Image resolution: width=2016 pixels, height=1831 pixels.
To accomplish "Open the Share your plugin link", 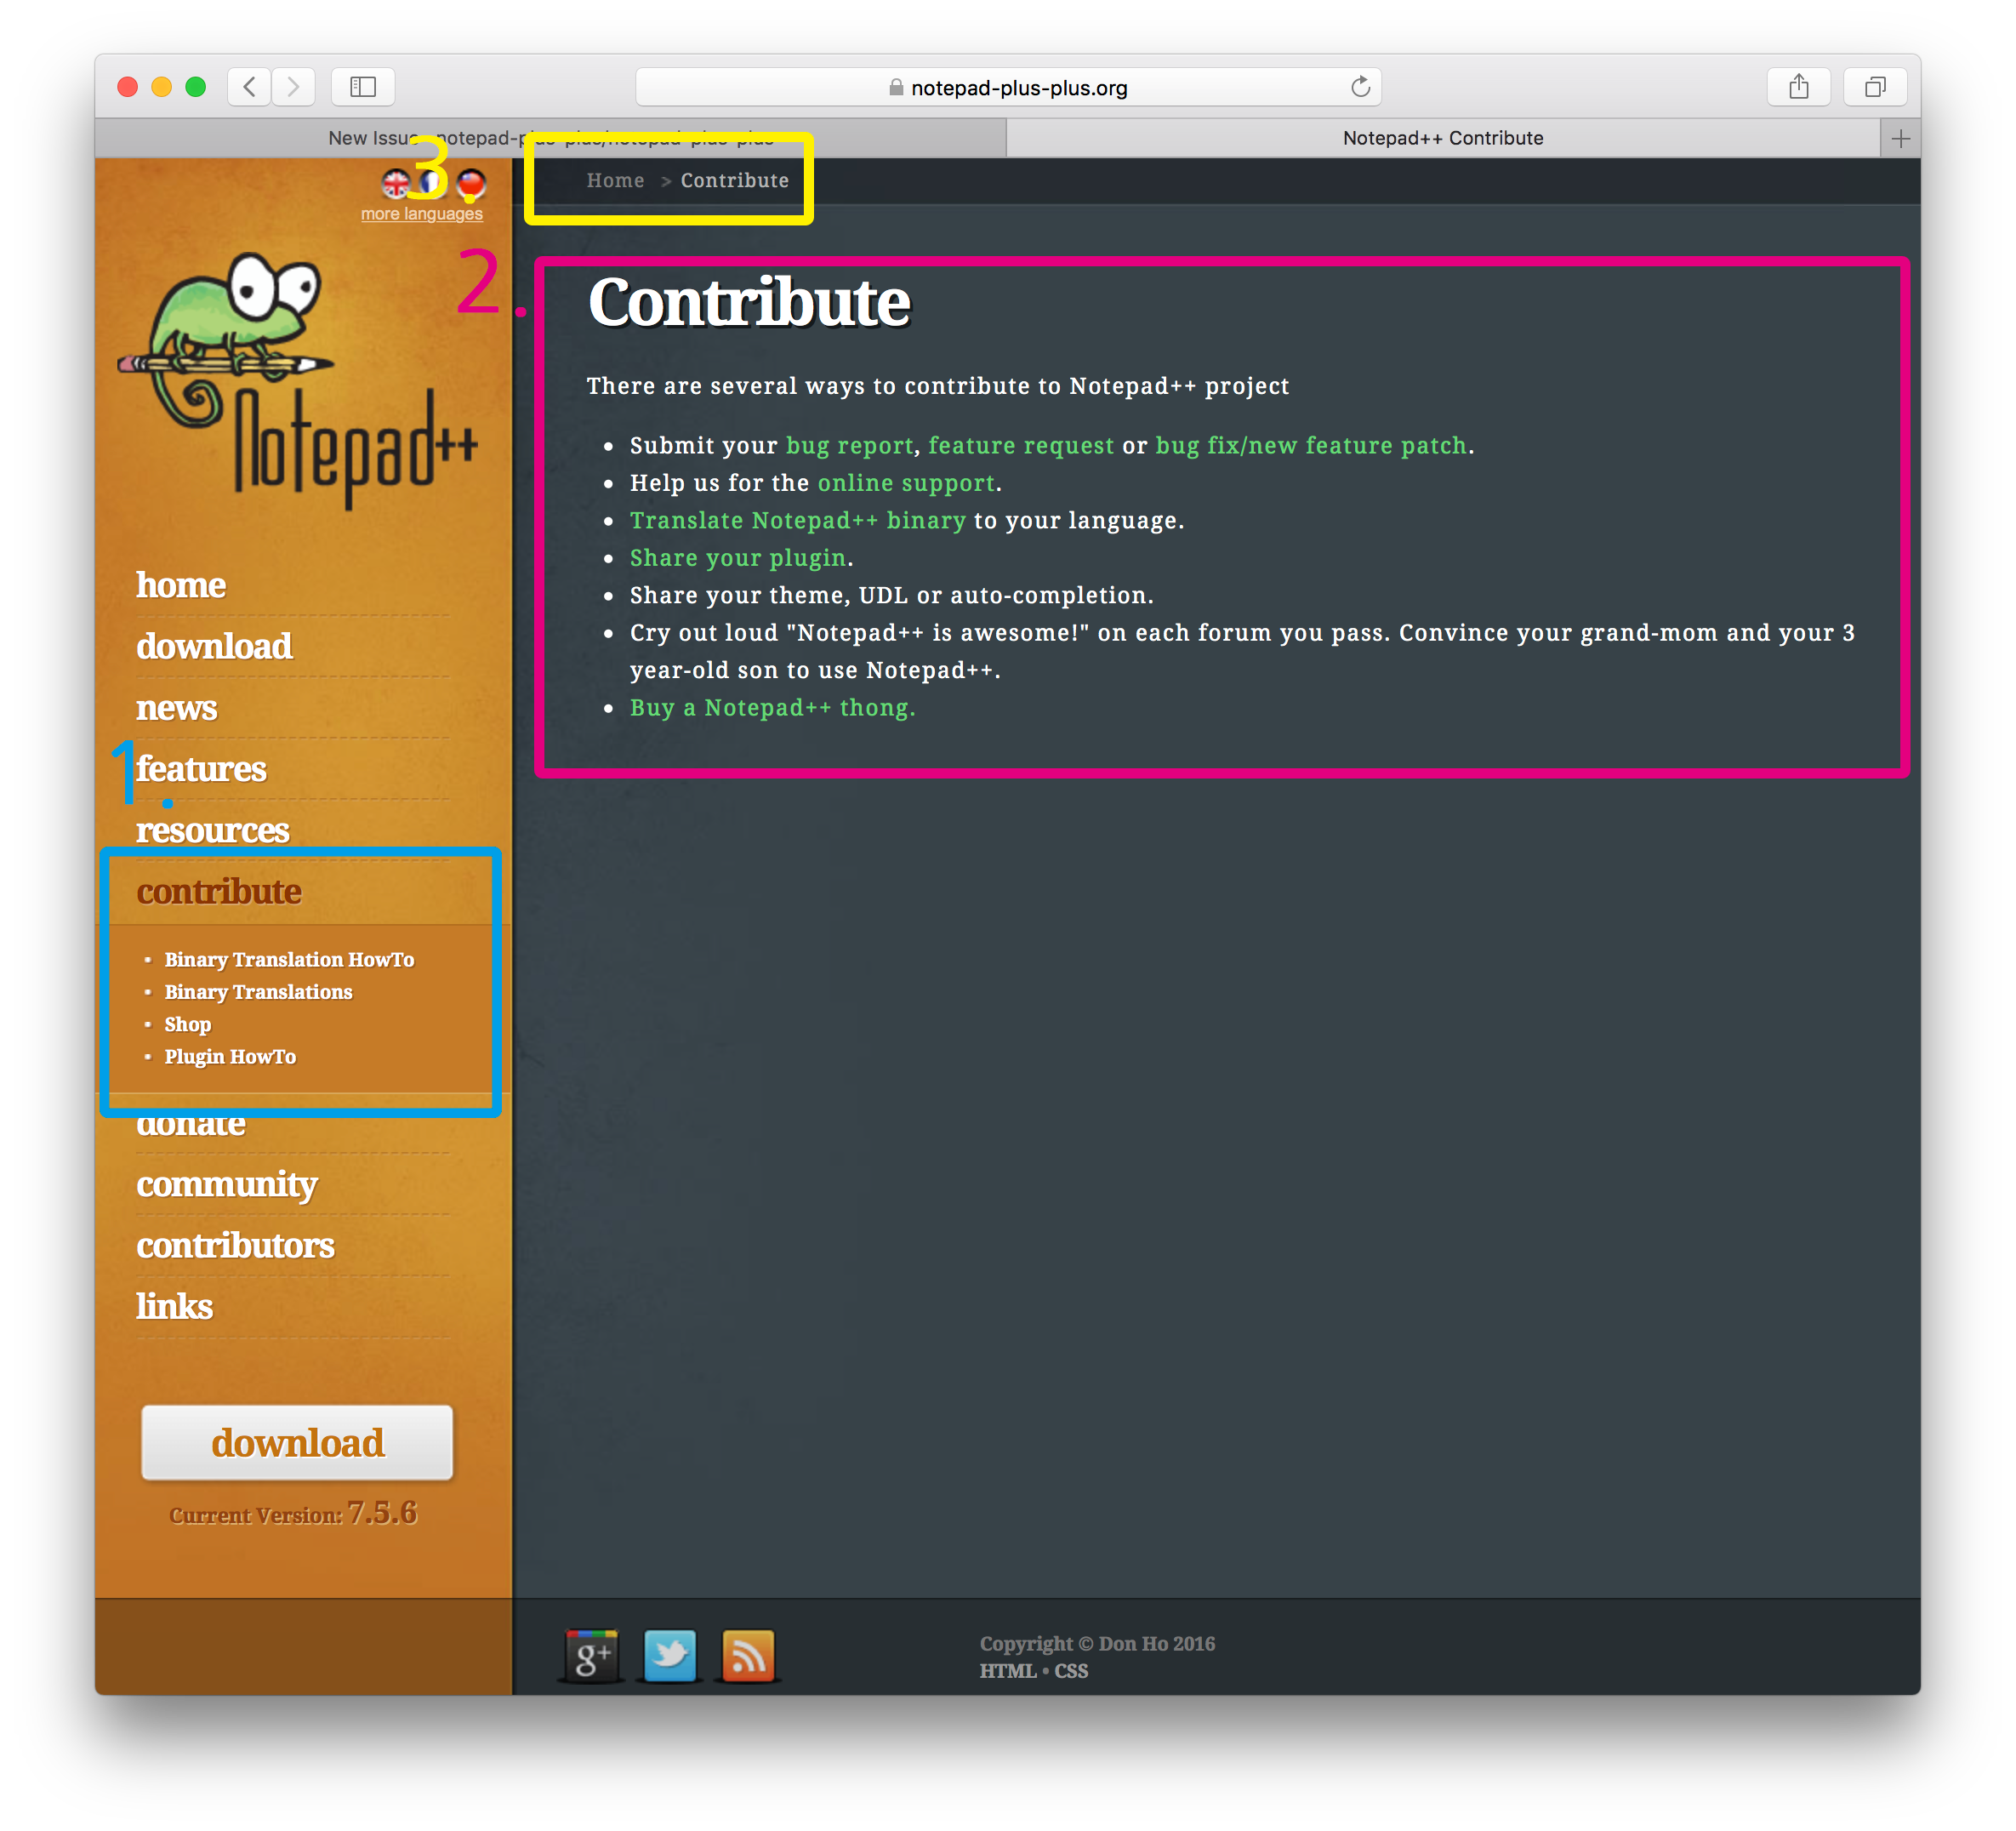I will (738, 558).
